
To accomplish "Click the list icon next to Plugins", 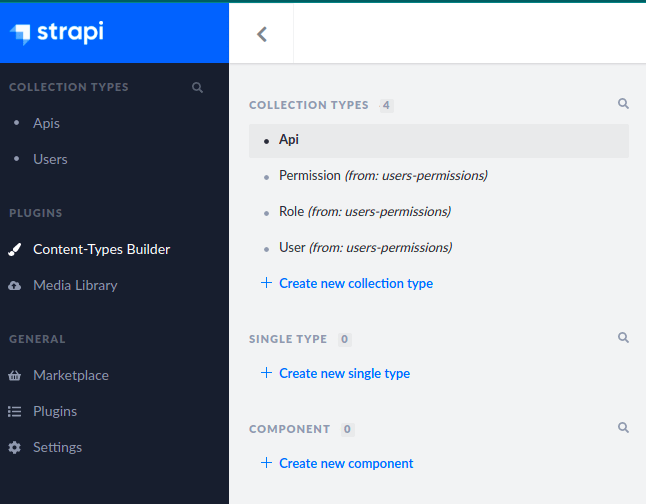I will pyautogui.click(x=14, y=411).
